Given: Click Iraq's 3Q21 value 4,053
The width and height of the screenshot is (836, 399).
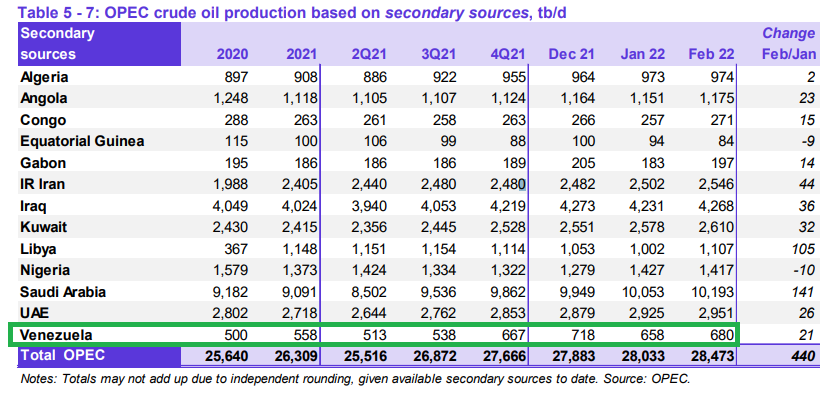Looking at the screenshot, I should tap(438, 206).
